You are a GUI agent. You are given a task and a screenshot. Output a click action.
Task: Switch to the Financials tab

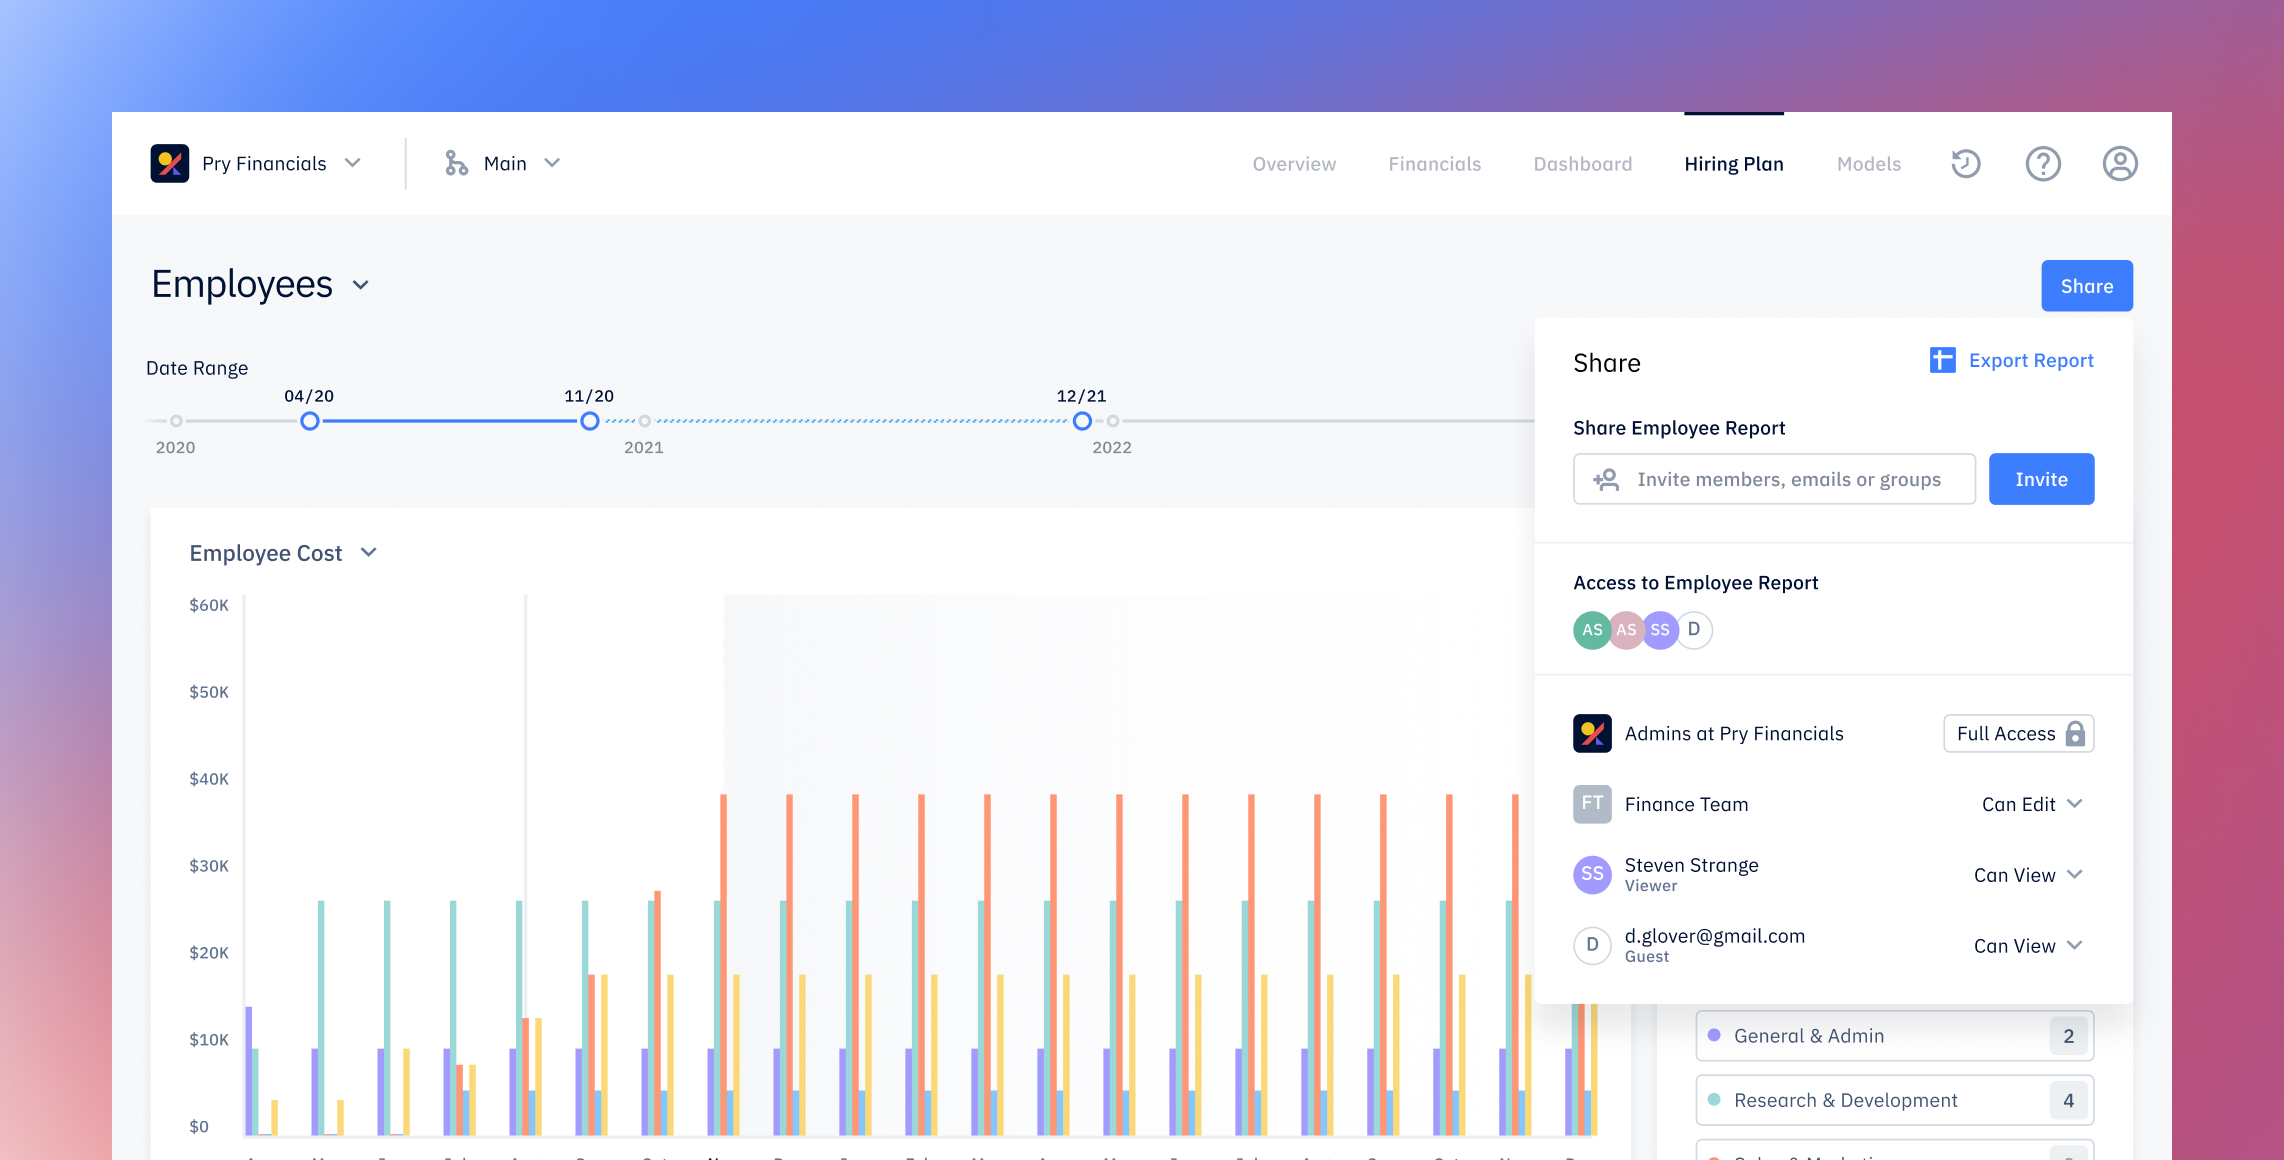(x=1434, y=164)
